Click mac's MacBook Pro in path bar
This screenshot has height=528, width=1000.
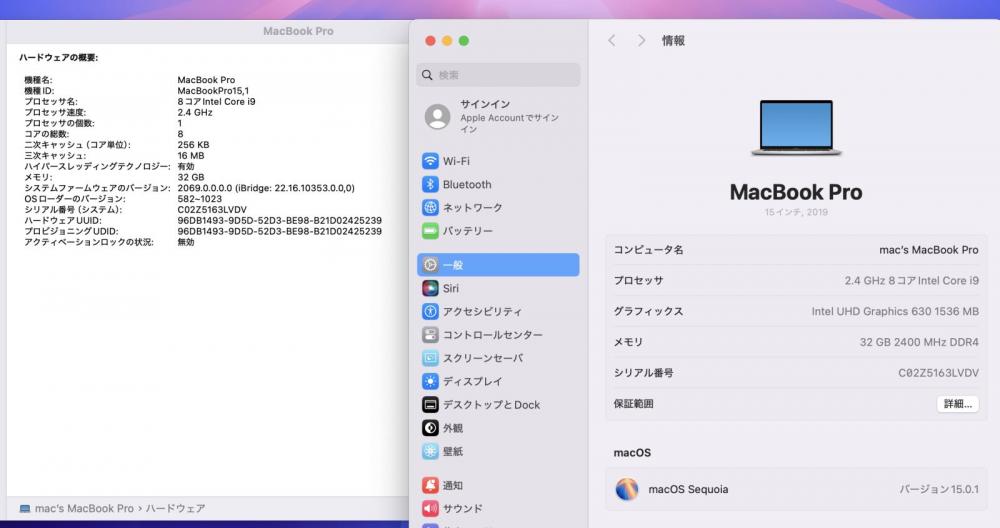coord(84,508)
